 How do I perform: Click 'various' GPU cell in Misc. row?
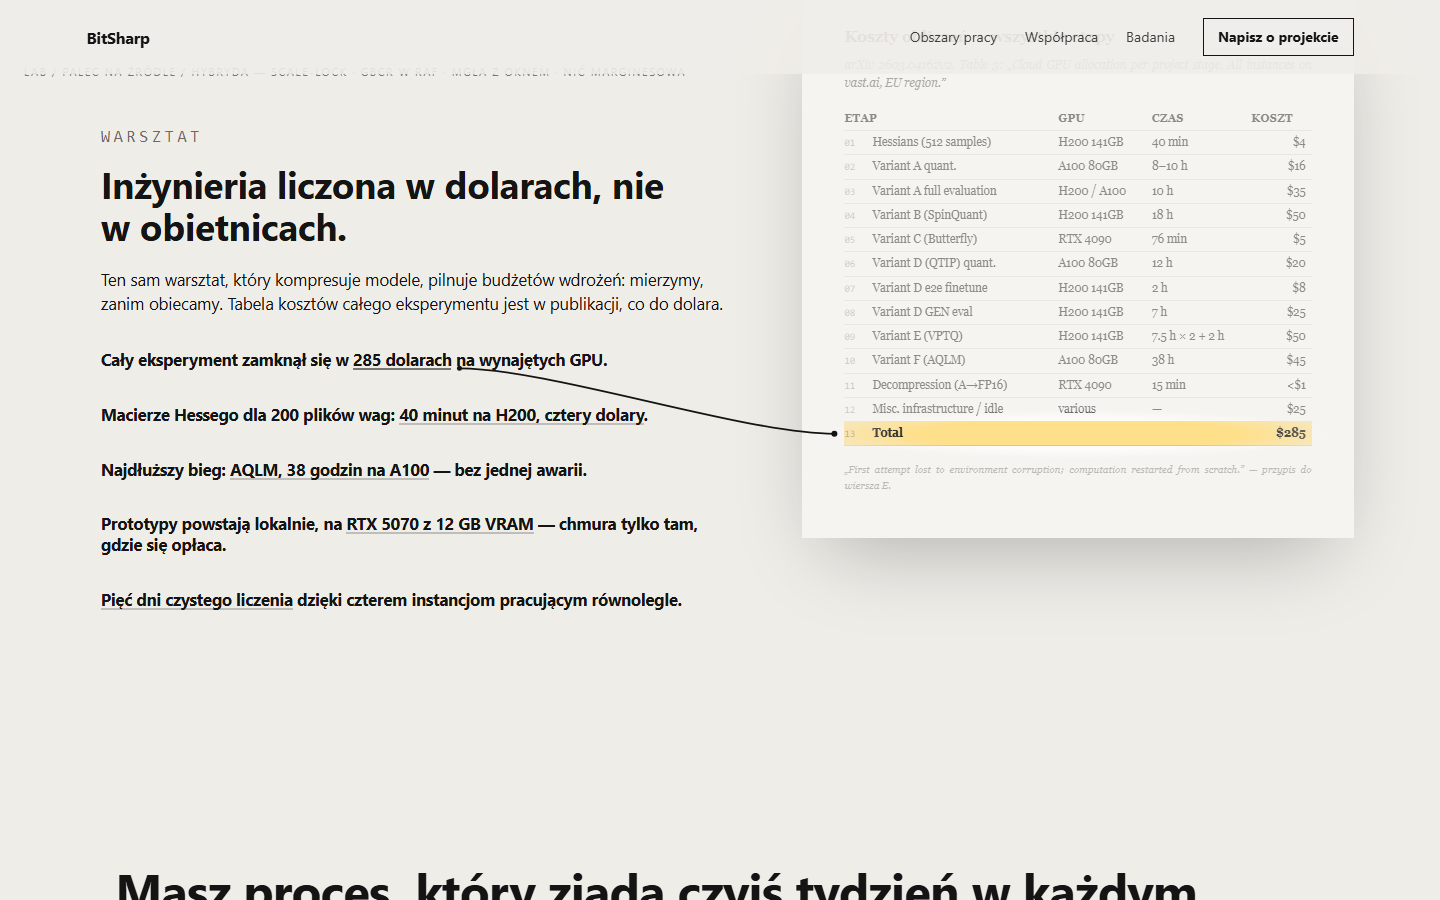1077,409
